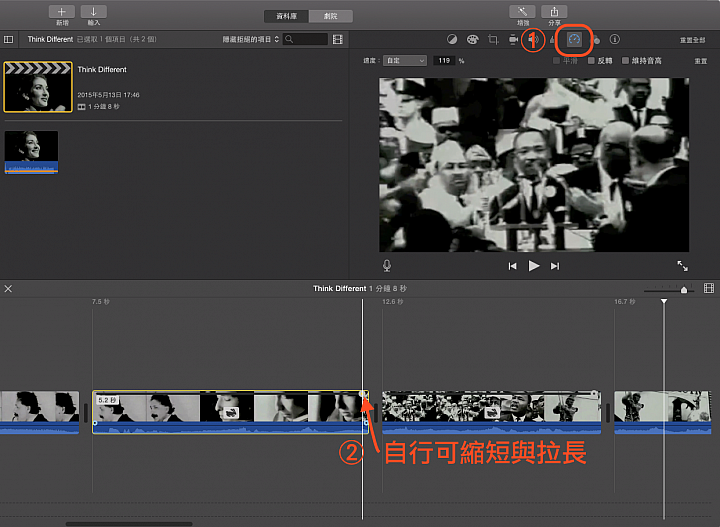Click the 重置 speed reset button
Screen dimensions: 720x527
[x=701, y=61]
